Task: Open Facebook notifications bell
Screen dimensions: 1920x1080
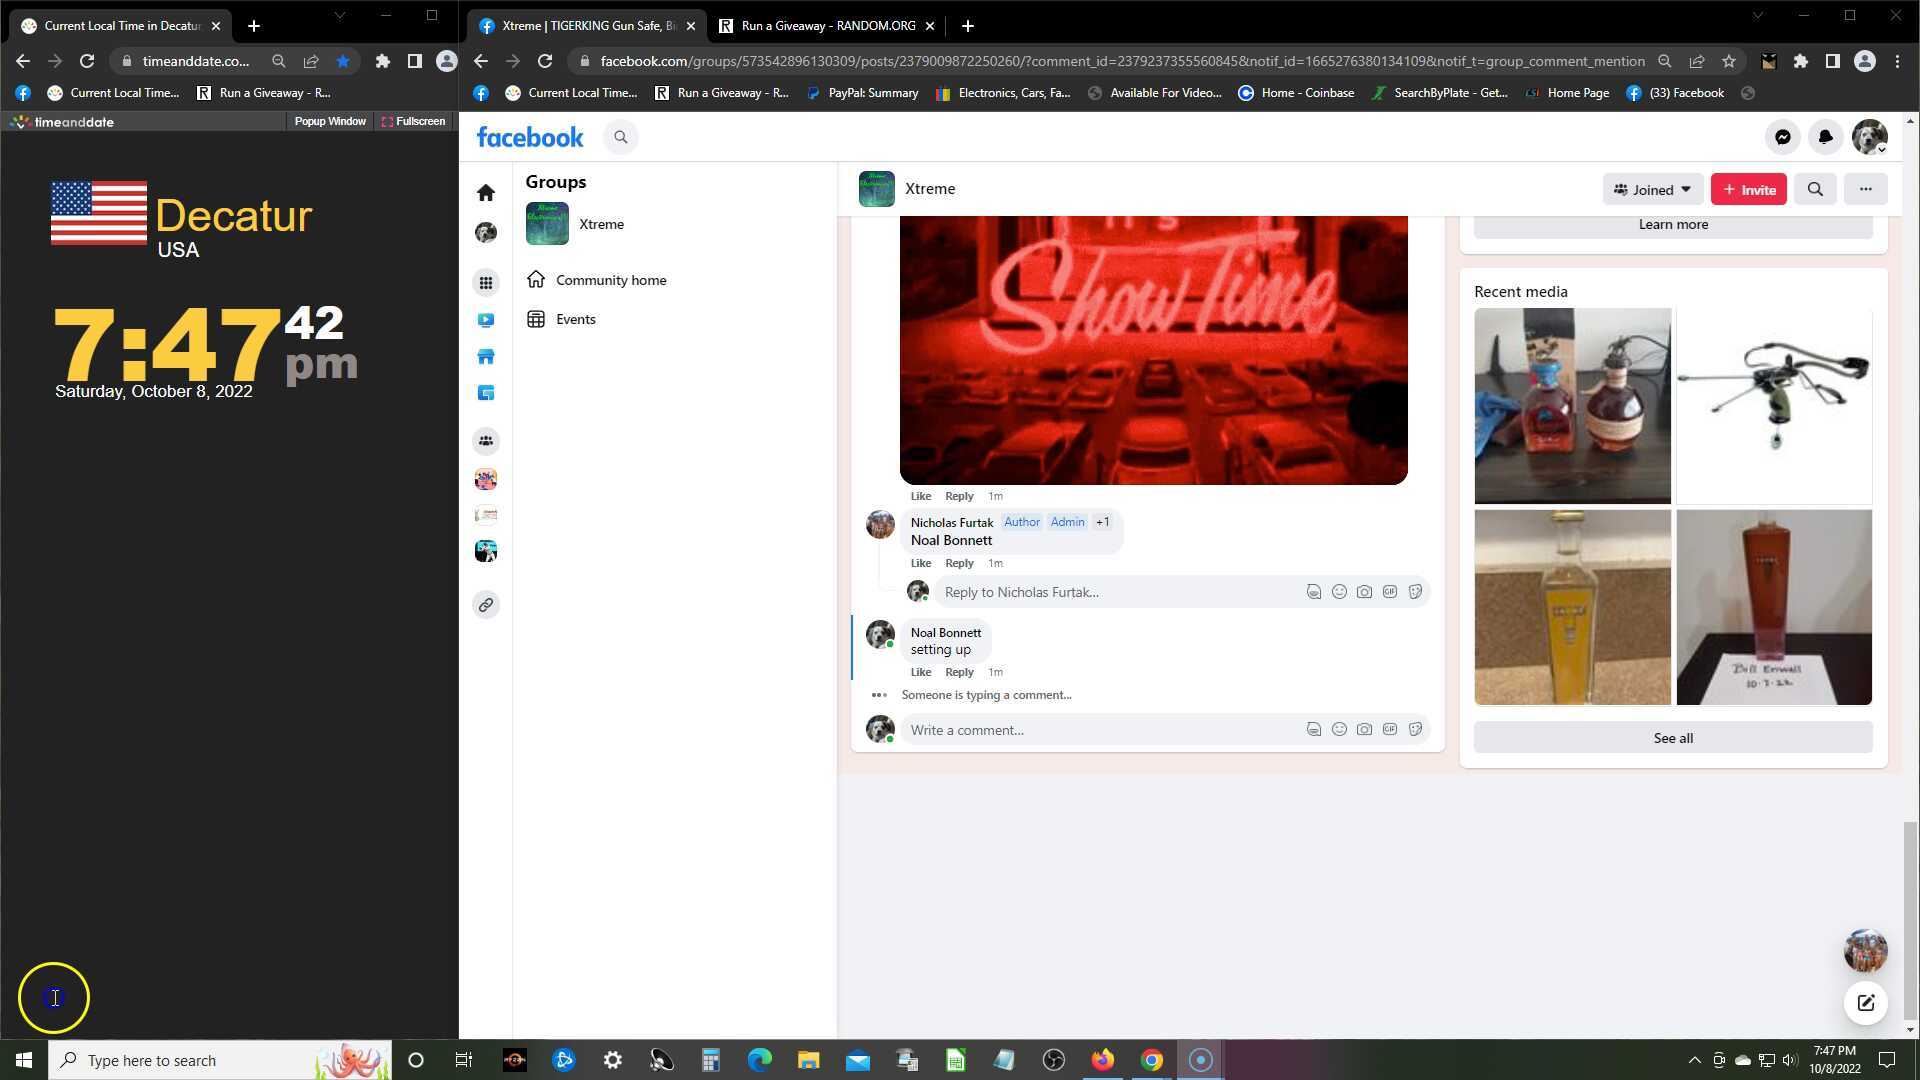Action: [1825, 137]
